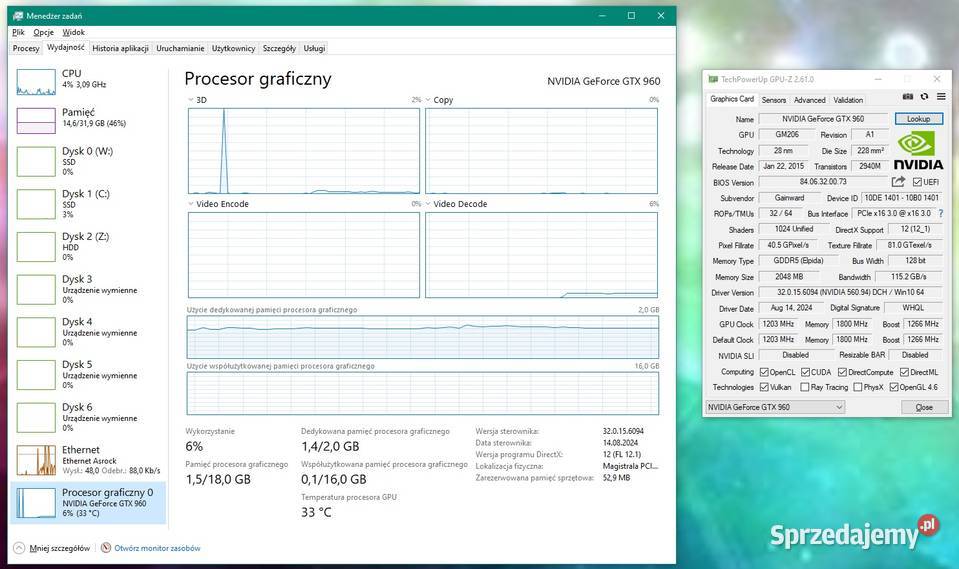Collapse view with Mniej szczegółów

[x=53, y=548]
